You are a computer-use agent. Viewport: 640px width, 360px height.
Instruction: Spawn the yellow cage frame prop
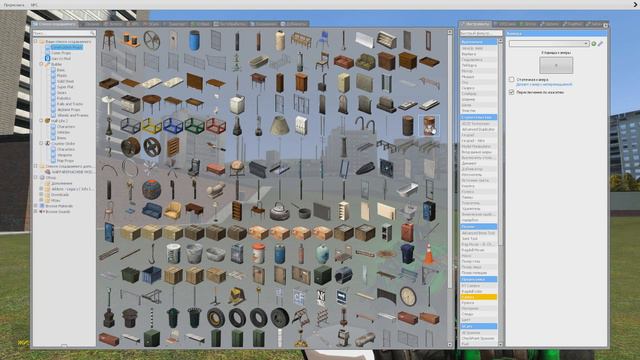(x=152, y=126)
